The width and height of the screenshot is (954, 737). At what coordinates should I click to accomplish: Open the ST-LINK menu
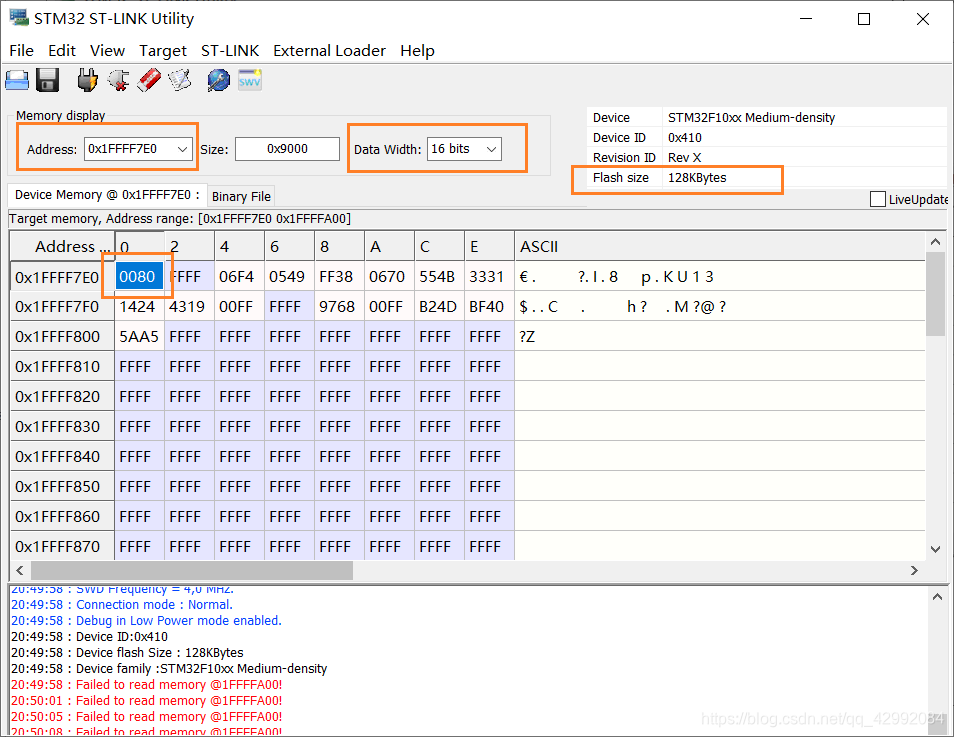pyautogui.click(x=230, y=51)
